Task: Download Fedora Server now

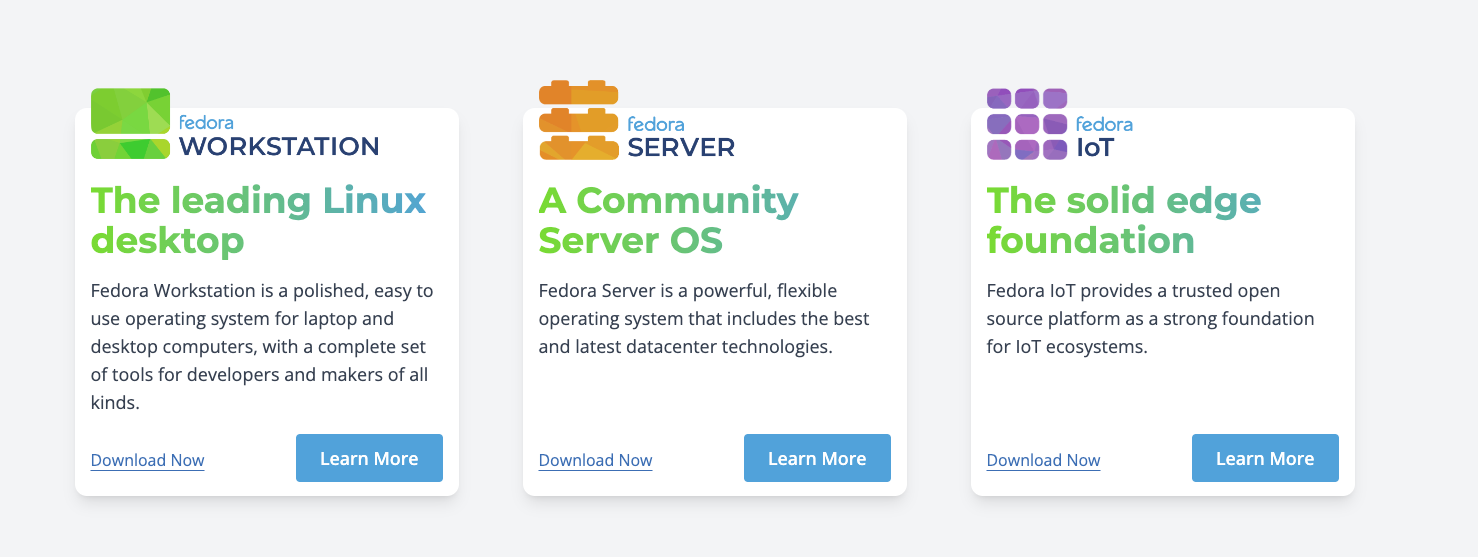Action: click(596, 460)
